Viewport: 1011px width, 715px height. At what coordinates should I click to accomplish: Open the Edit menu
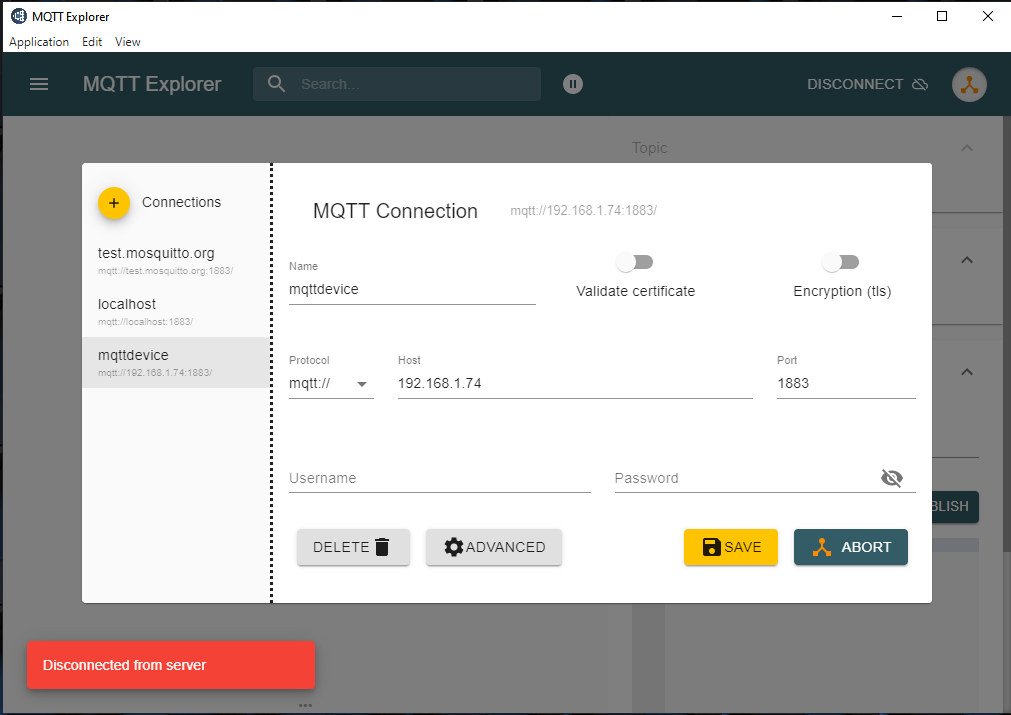[x=92, y=42]
